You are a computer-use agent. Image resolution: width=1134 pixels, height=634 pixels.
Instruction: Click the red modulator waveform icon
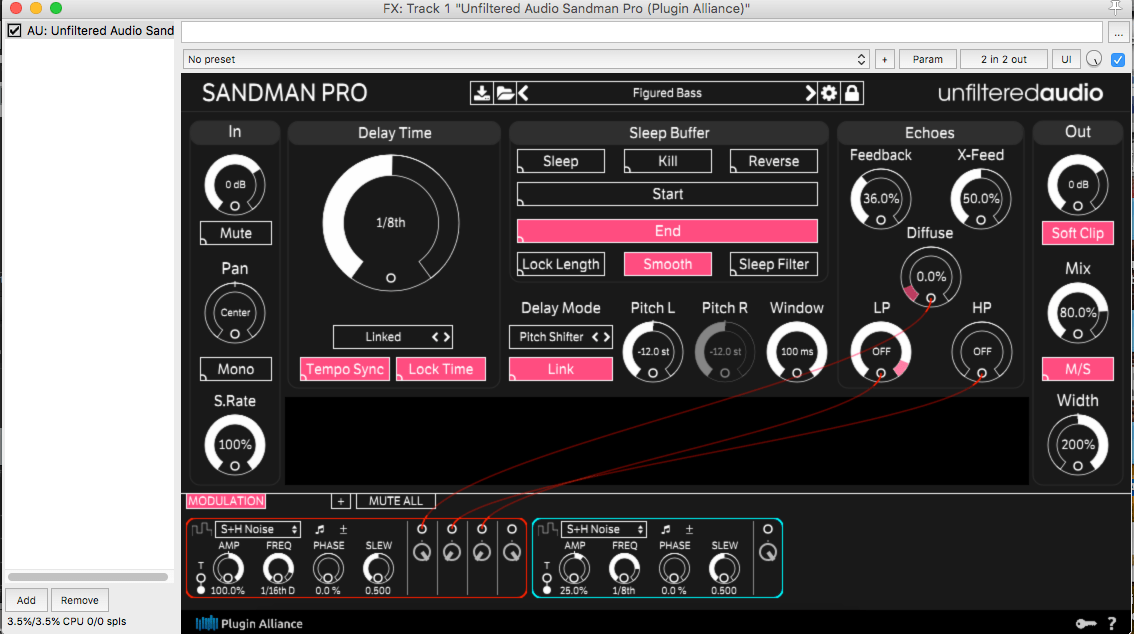tap(201, 529)
